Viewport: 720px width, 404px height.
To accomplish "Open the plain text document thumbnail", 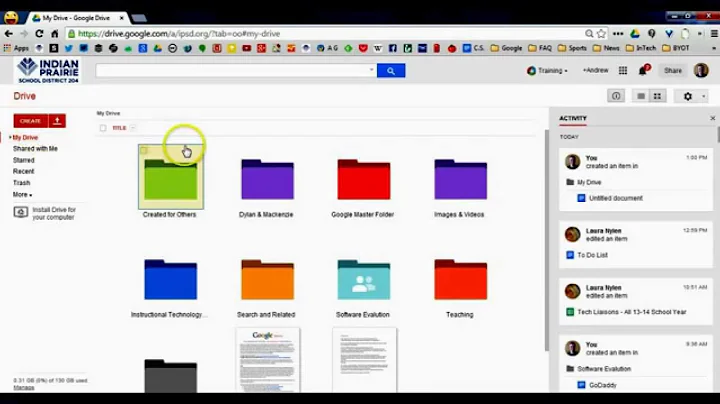I will [x=364, y=360].
